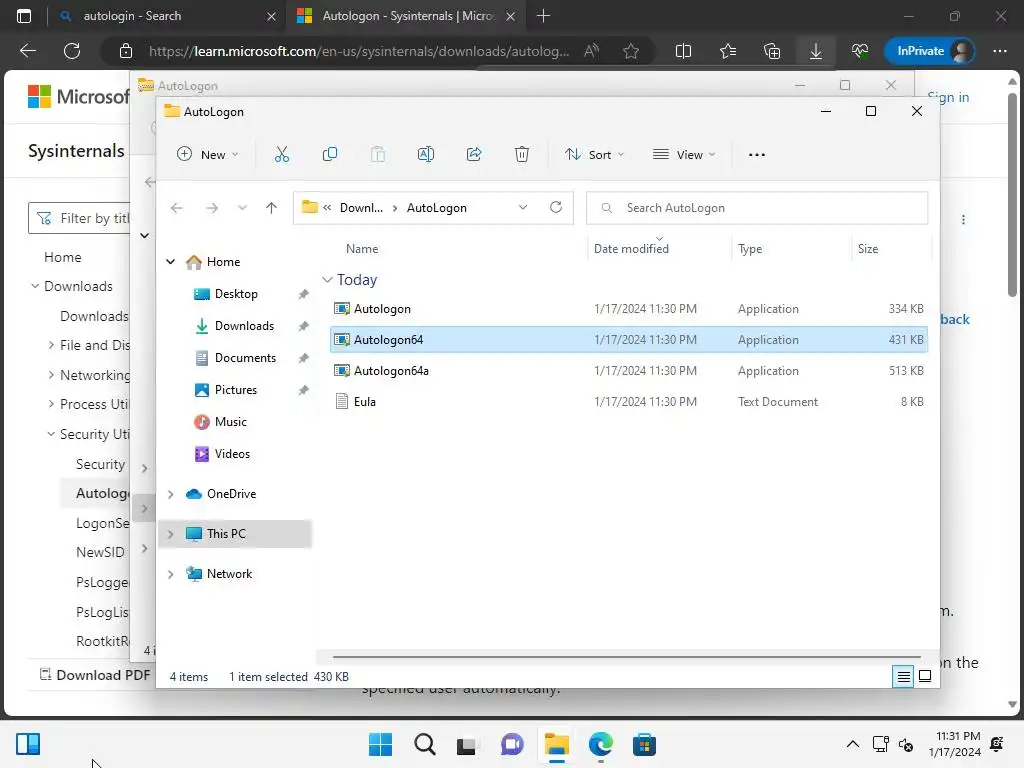Open Documents in navigation pane
The image size is (1024, 768).
[x=245, y=358]
